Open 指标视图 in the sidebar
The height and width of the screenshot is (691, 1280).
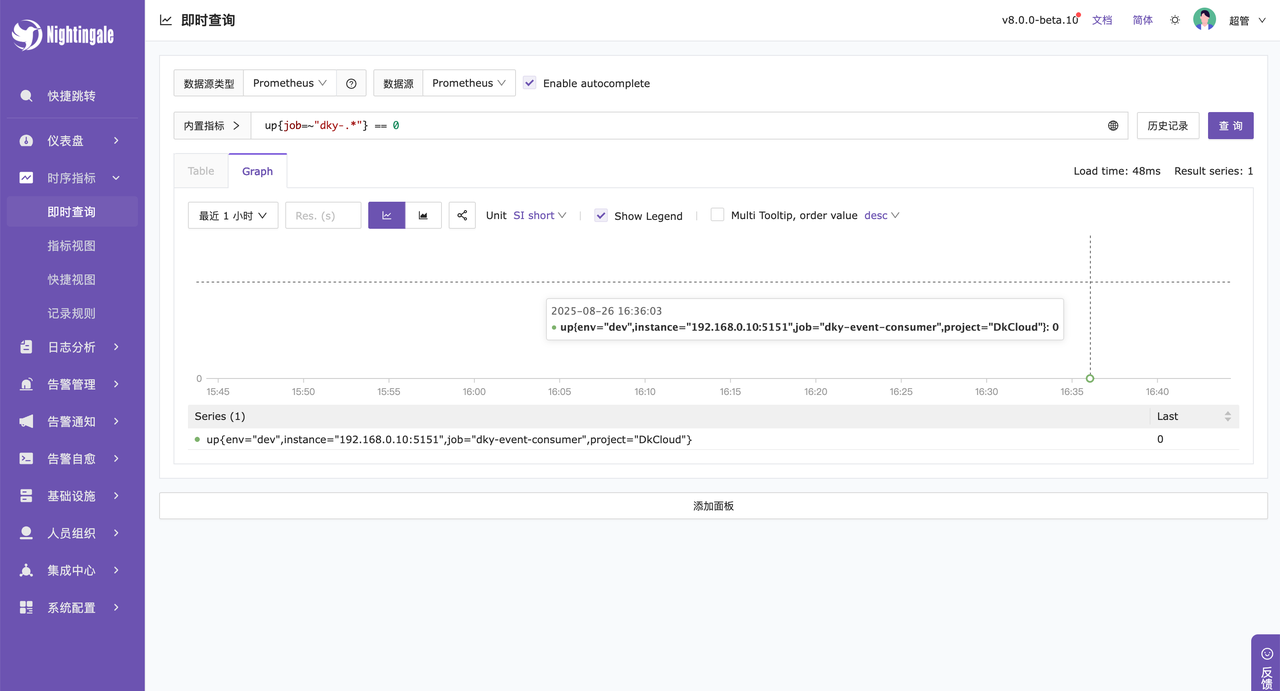tap(72, 246)
